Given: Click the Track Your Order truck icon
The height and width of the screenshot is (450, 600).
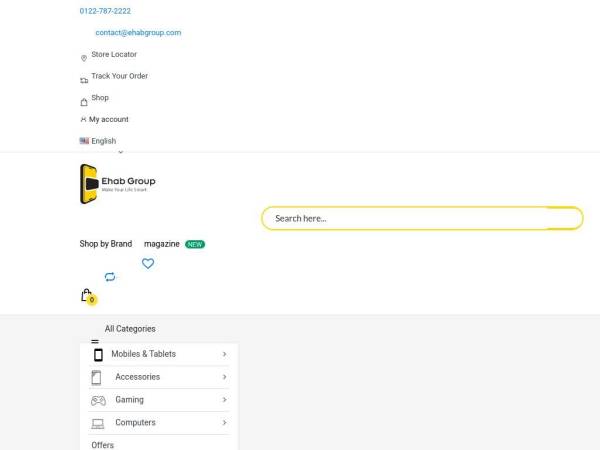Looking at the screenshot, I should point(84,80).
